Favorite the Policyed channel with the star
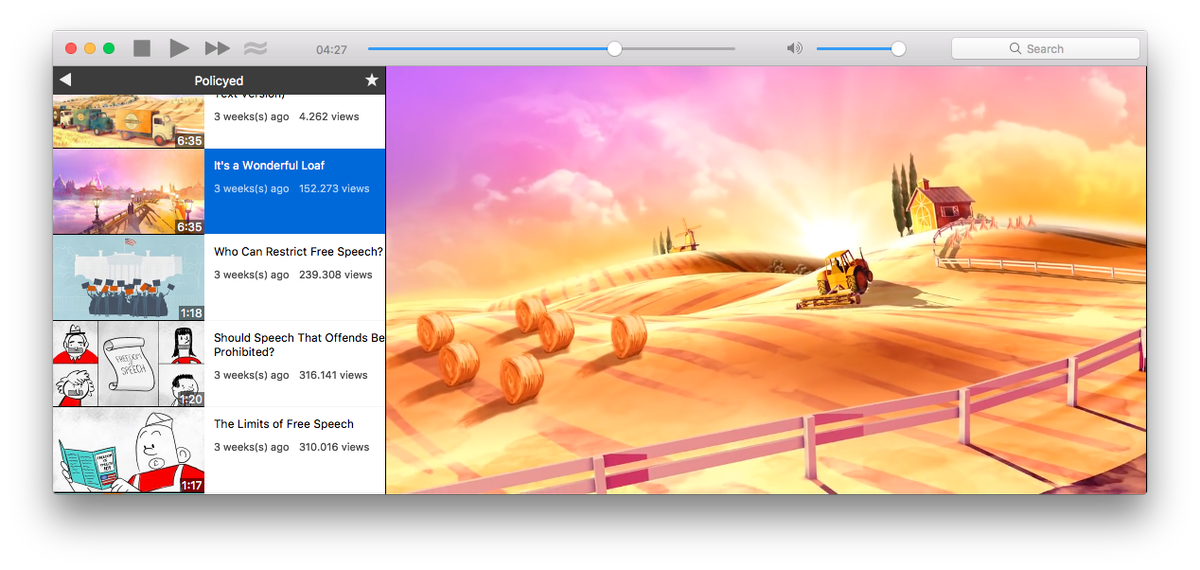This screenshot has height=570, width=1200. (372, 80)
